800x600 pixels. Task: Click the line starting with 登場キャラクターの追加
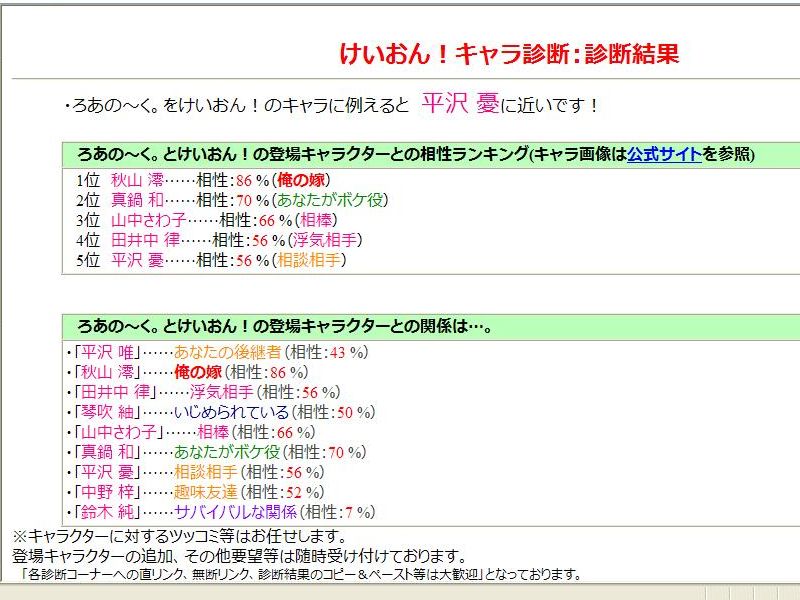(x=240, y=556)
